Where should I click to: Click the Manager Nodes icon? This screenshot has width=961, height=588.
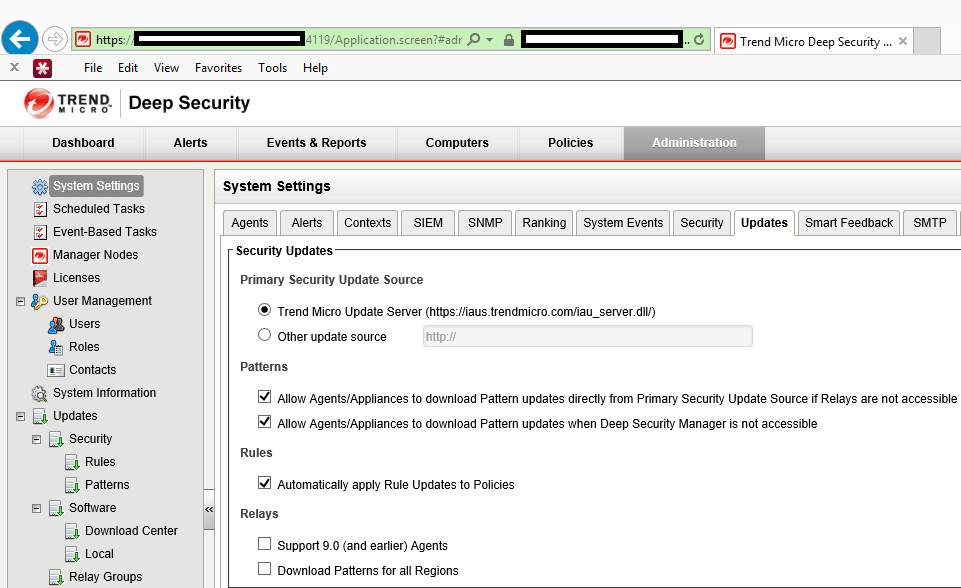[40, 255]
